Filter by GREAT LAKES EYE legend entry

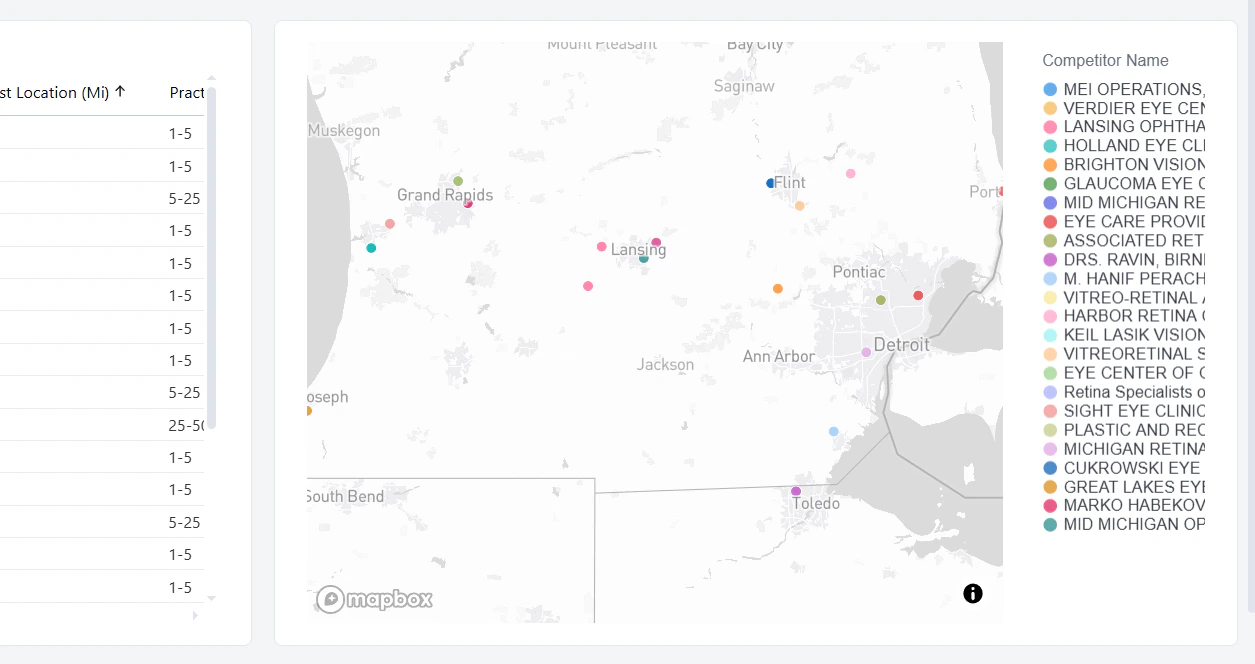pyautogui.click(x=1124, y=487)
